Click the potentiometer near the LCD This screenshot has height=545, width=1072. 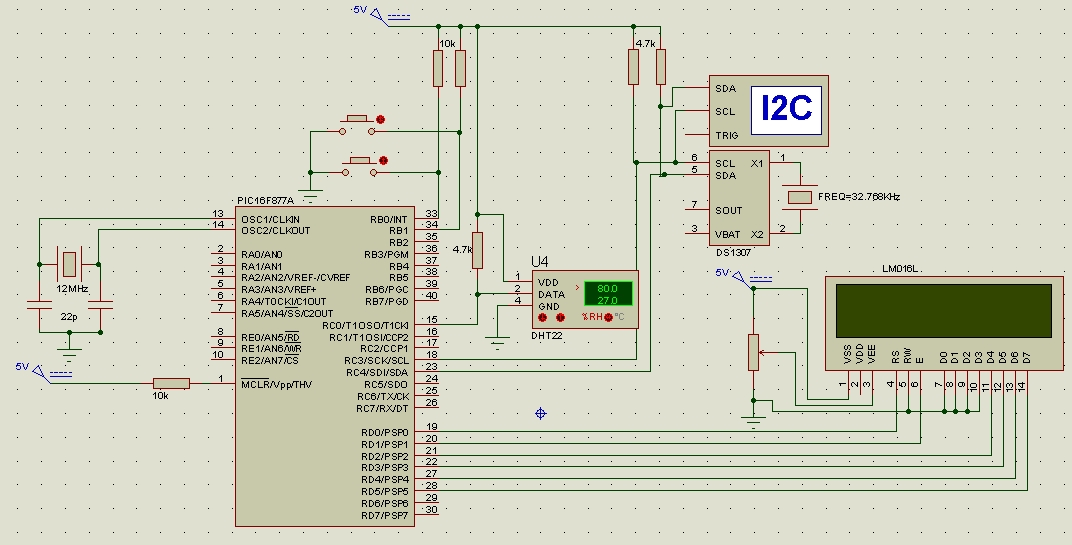(753, 352)
